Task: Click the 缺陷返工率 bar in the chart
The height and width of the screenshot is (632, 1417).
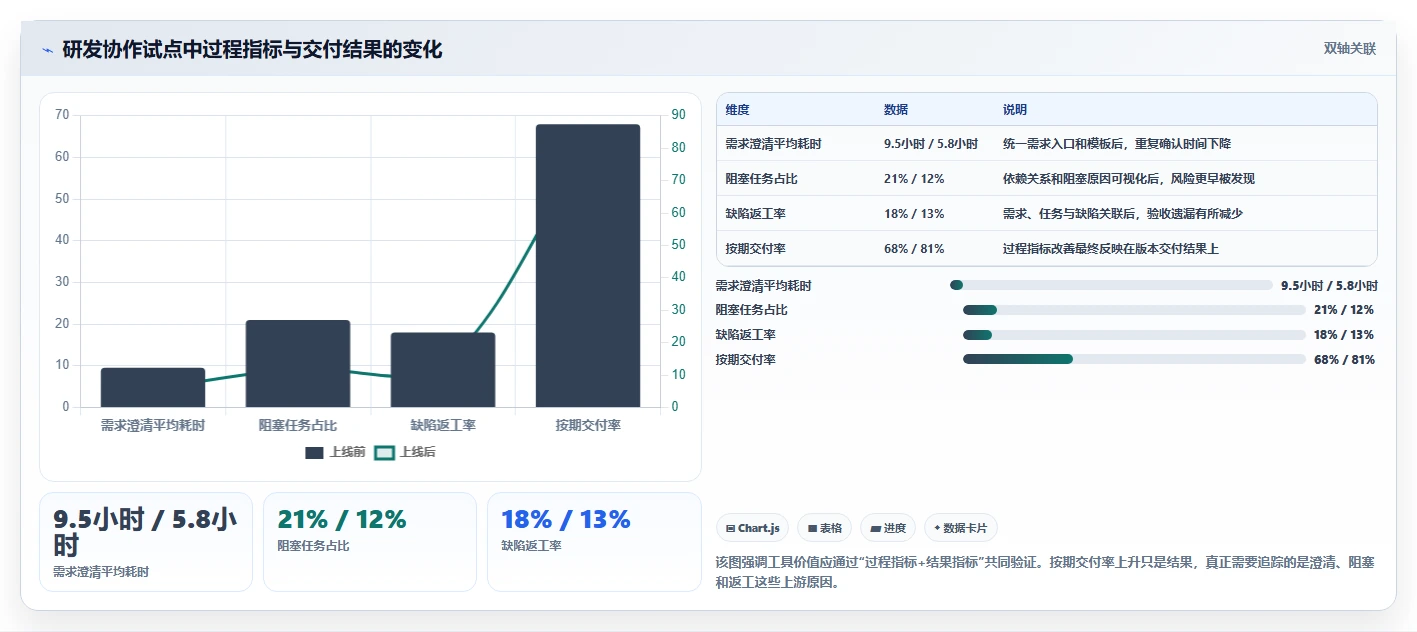Action: tap(443, 370)
